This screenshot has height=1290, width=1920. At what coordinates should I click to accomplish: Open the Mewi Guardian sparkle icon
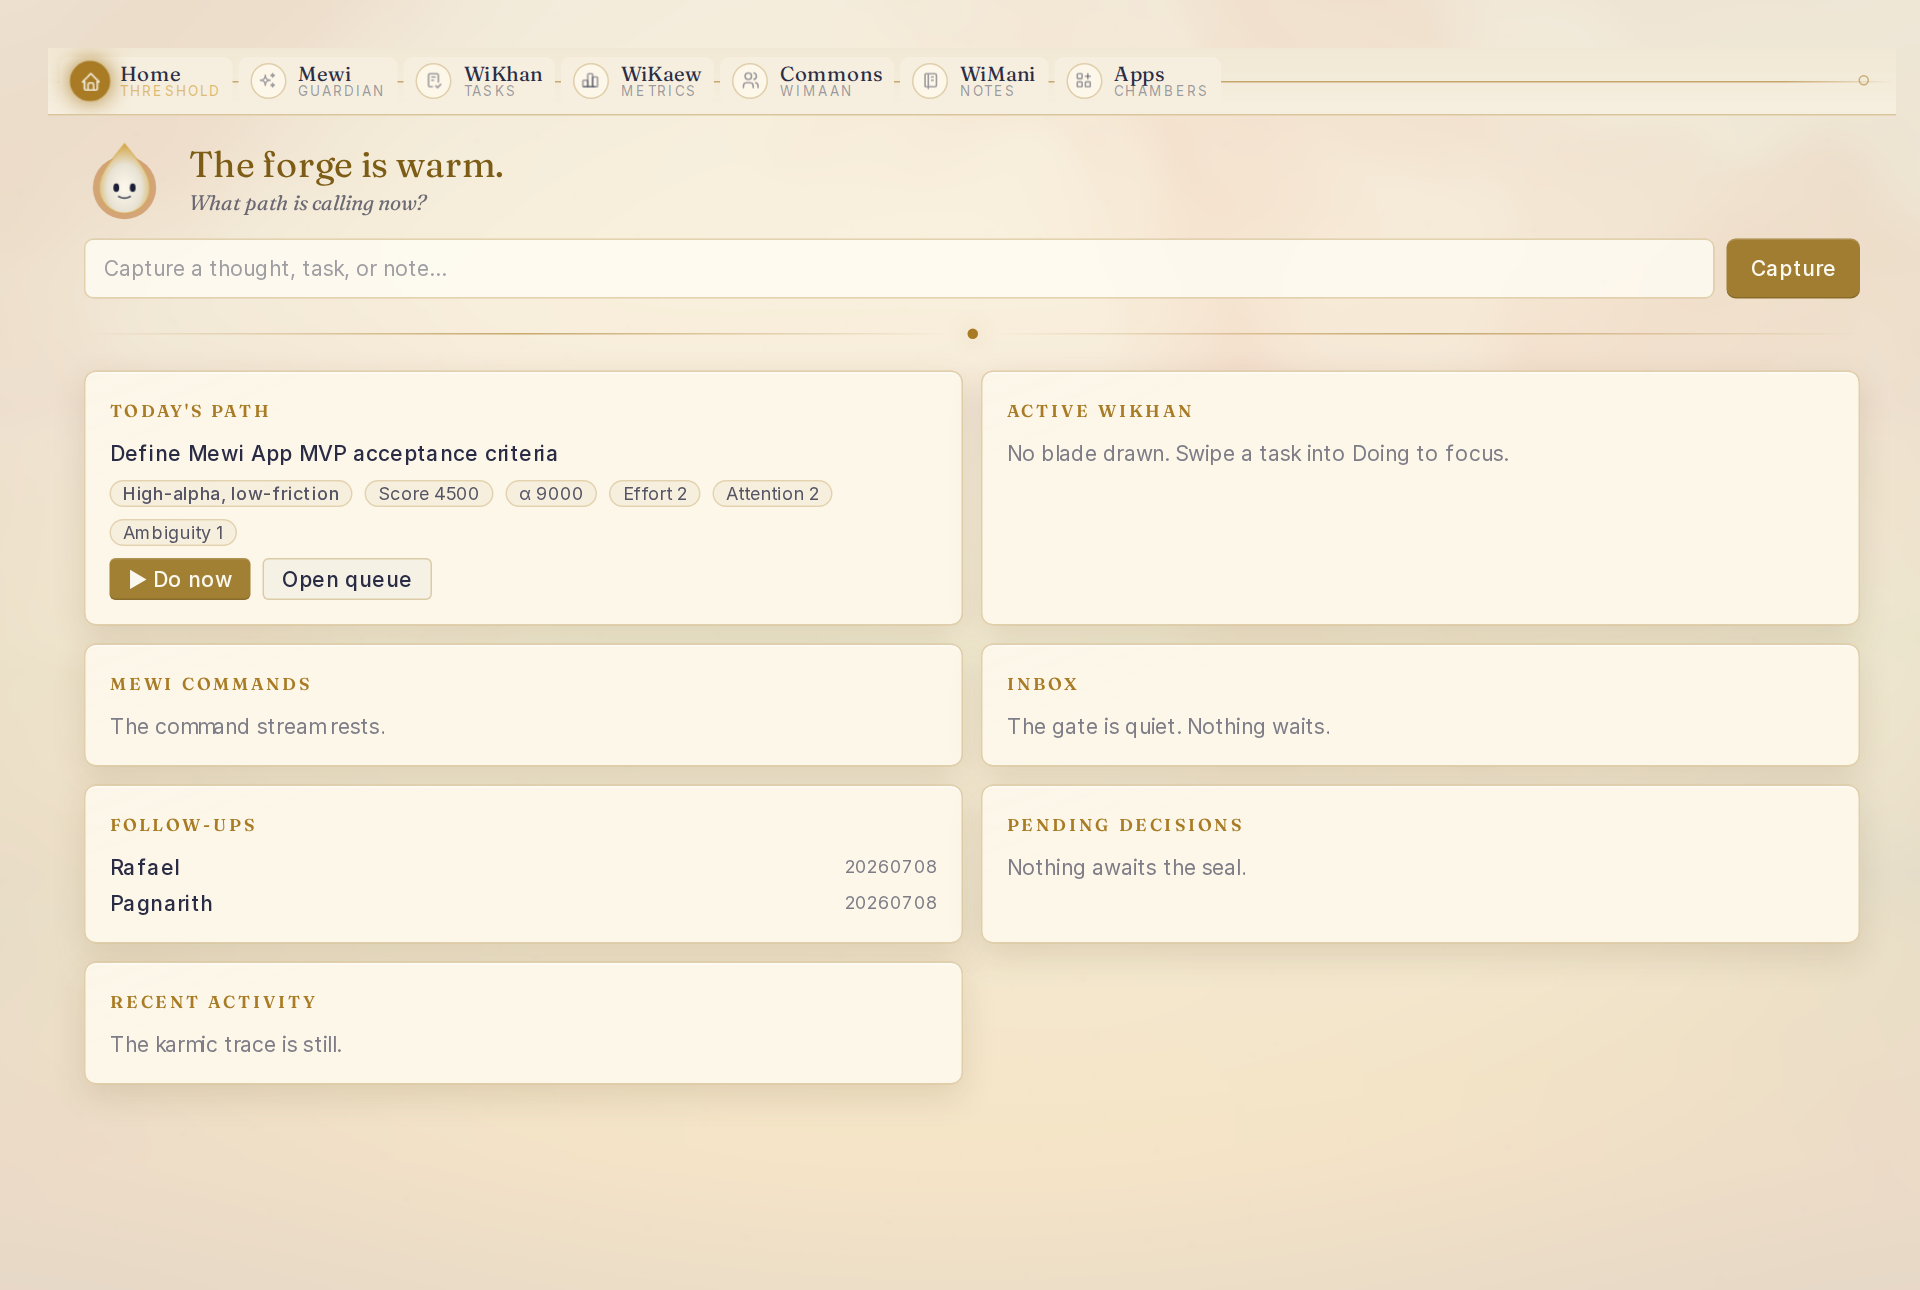click(x=268, y=81)
